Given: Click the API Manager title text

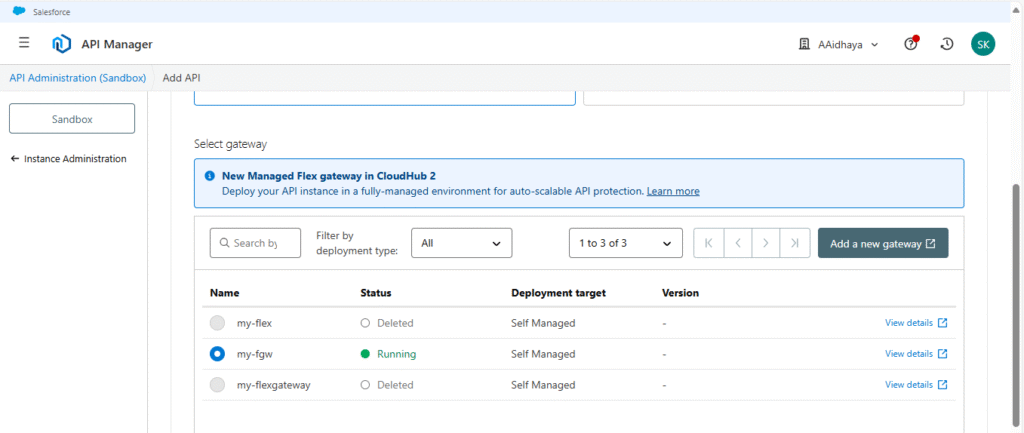Looking at the screenshot, I should coord(117,44).
